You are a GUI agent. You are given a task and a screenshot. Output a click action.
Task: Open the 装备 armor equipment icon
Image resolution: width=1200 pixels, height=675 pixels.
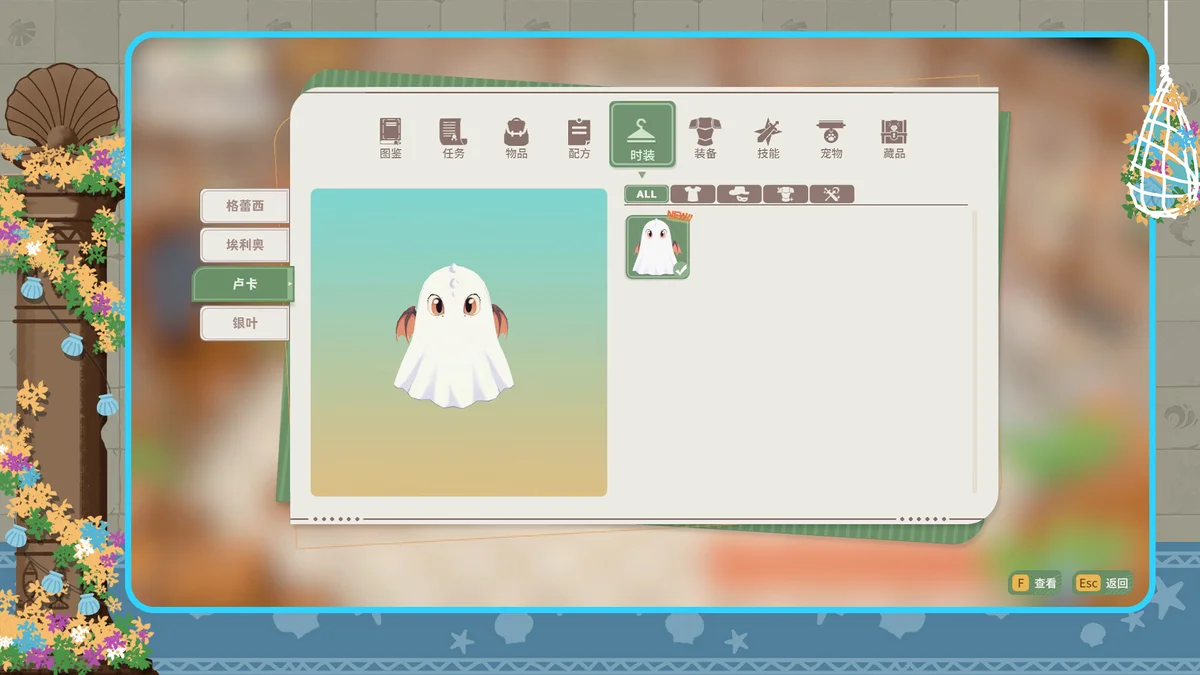[705, 137]
